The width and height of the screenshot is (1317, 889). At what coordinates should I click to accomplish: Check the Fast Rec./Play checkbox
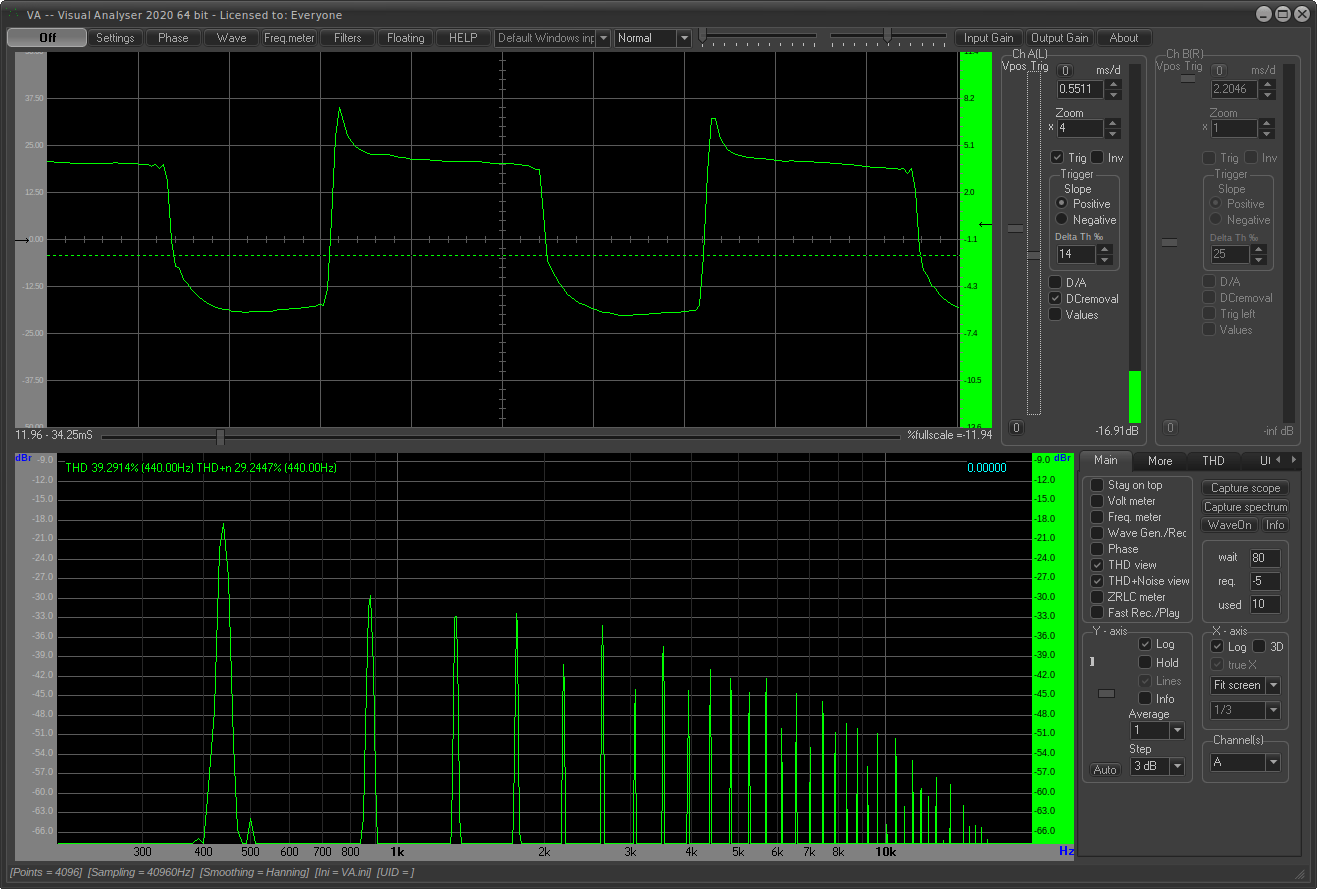[x=1097, y=613]
